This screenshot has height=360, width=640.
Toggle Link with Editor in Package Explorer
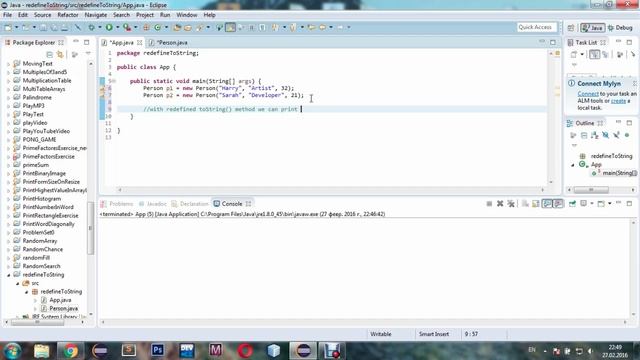pos(60,54)
